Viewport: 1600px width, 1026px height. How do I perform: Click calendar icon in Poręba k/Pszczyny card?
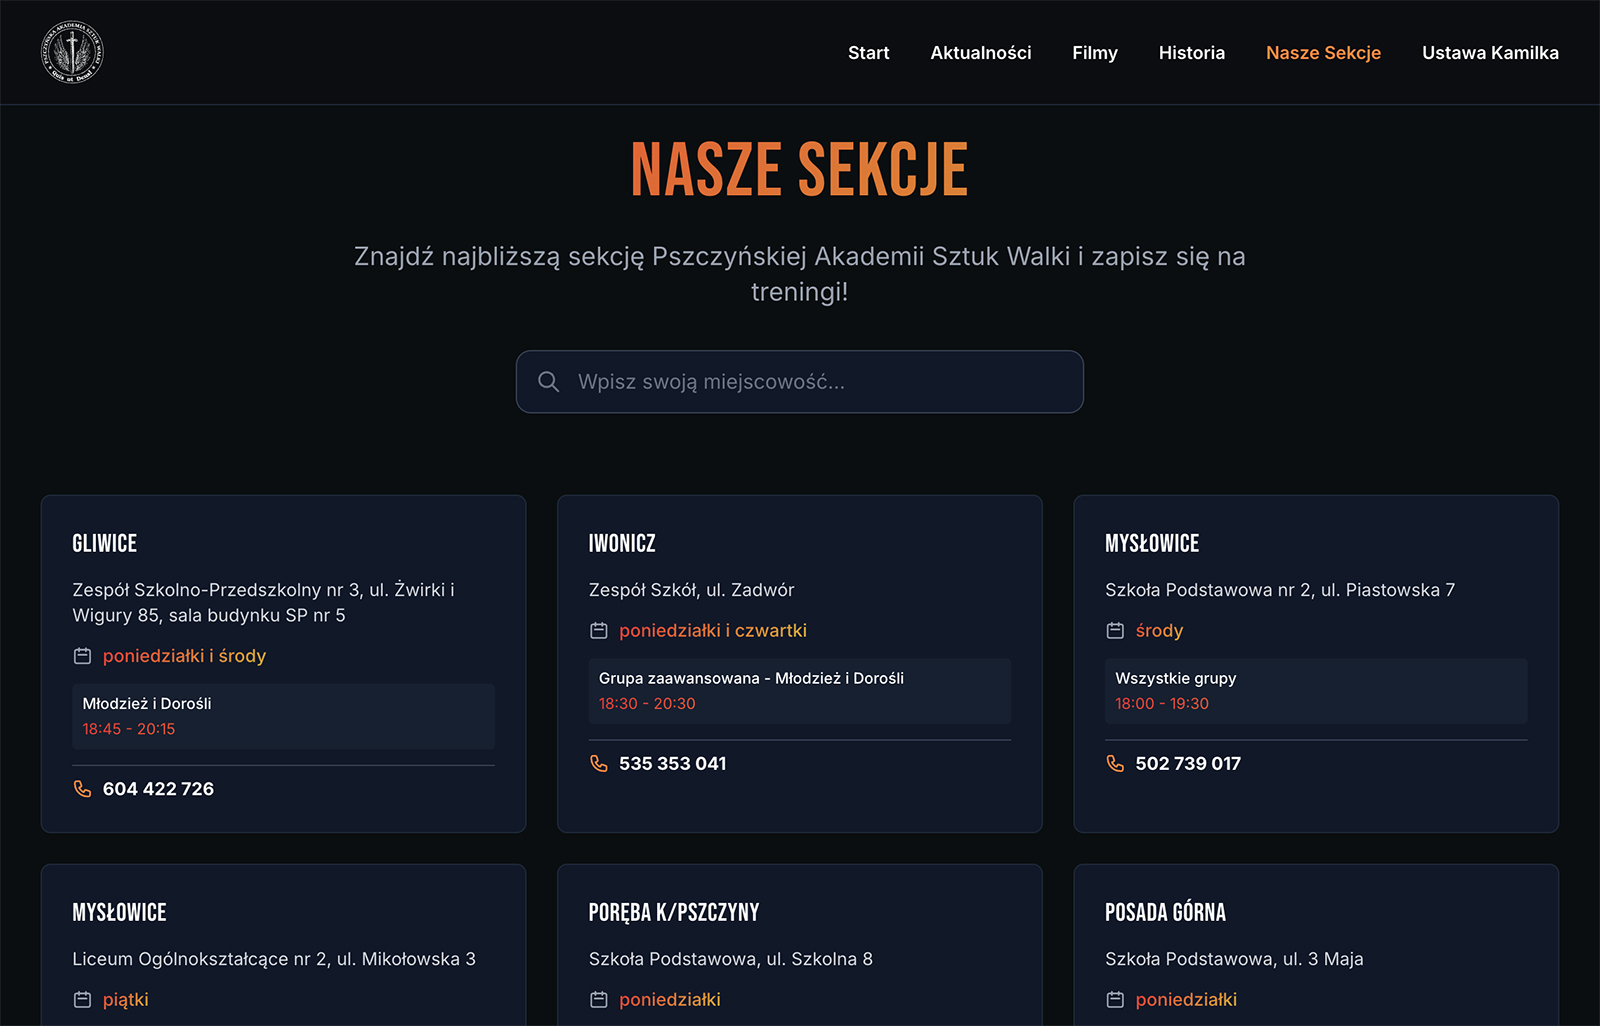(599, 1000)
